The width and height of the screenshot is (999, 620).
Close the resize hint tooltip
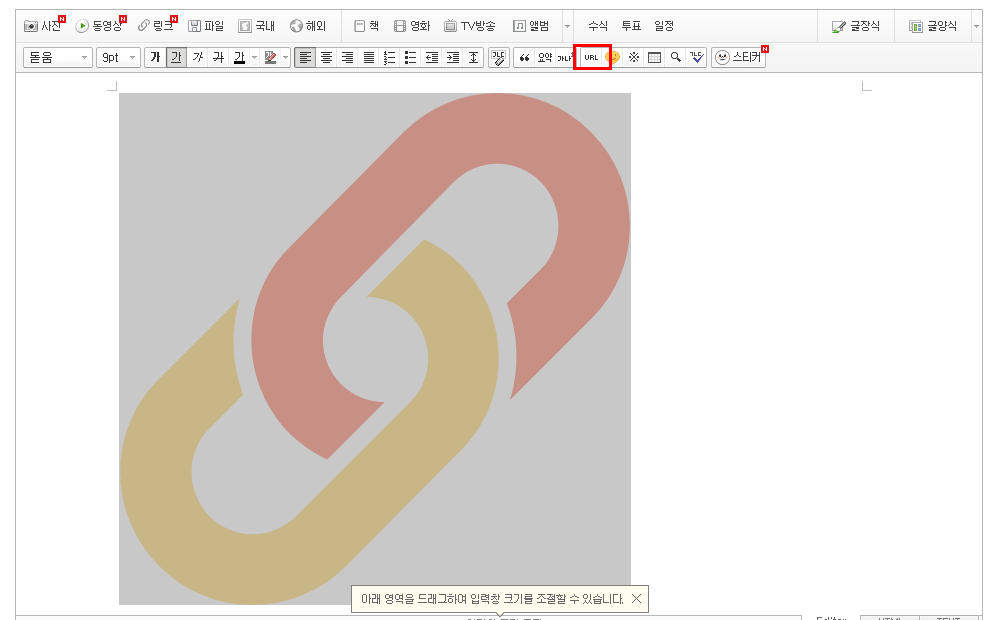[x=636, y=598]
